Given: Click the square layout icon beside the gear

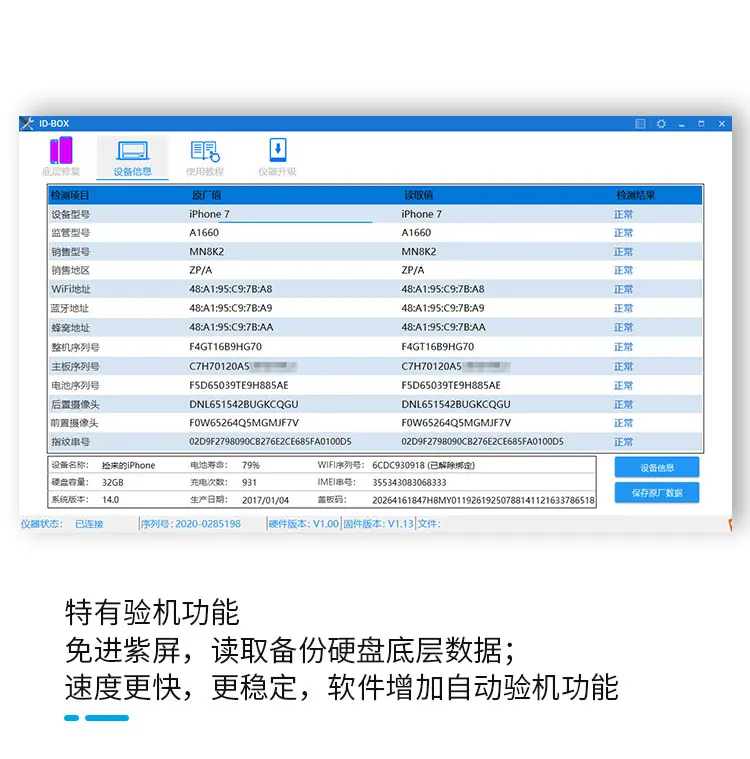Looking at the screenshot, I should click(x=640, y=124).
